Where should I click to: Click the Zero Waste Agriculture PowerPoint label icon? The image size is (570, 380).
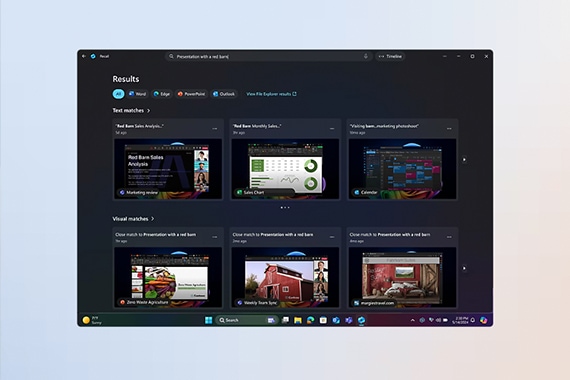(x=123, y=302)
